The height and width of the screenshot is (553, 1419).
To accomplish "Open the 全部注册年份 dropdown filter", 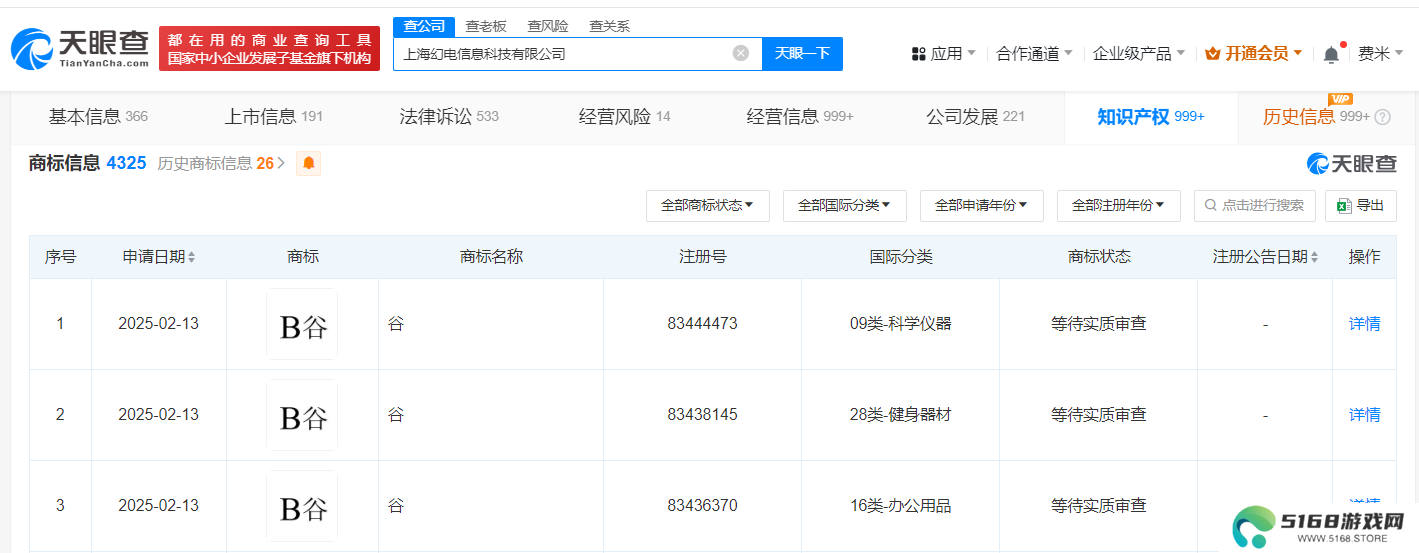I will click(x=1118, y=205).
